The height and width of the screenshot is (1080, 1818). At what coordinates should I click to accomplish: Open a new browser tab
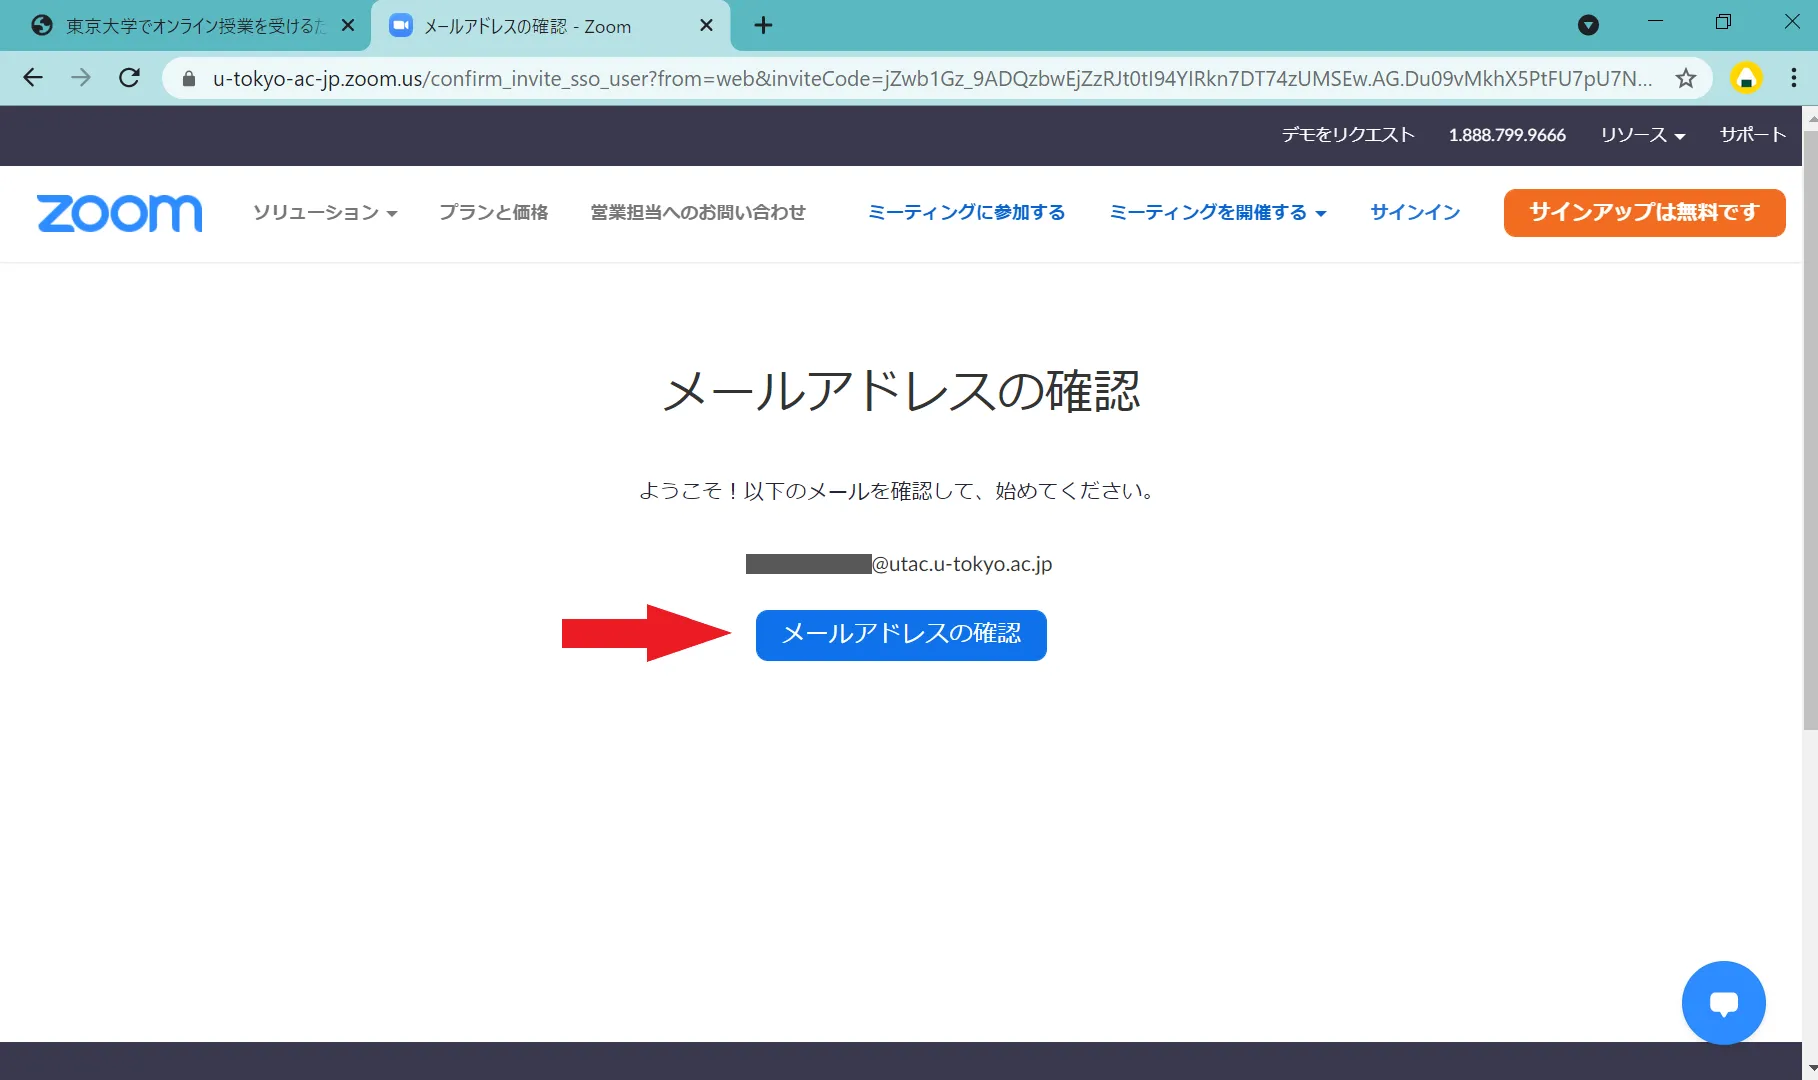tap(763, 26)
